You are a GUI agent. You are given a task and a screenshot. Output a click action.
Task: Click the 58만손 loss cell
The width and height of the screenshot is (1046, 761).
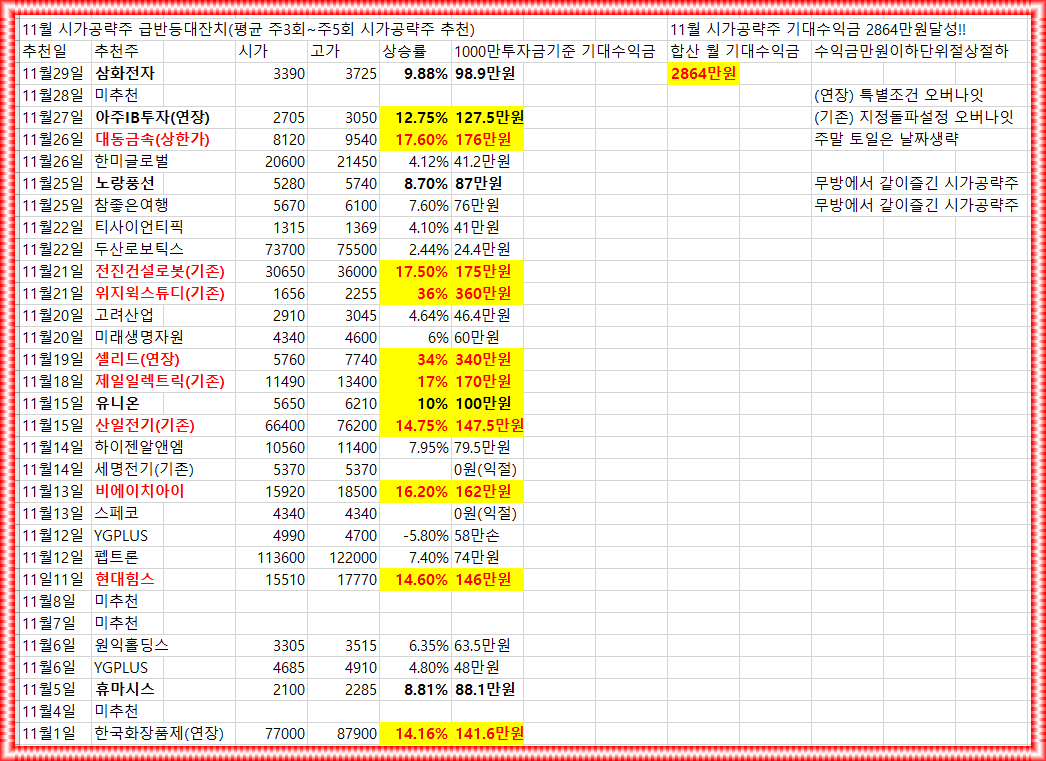[488, 535]
